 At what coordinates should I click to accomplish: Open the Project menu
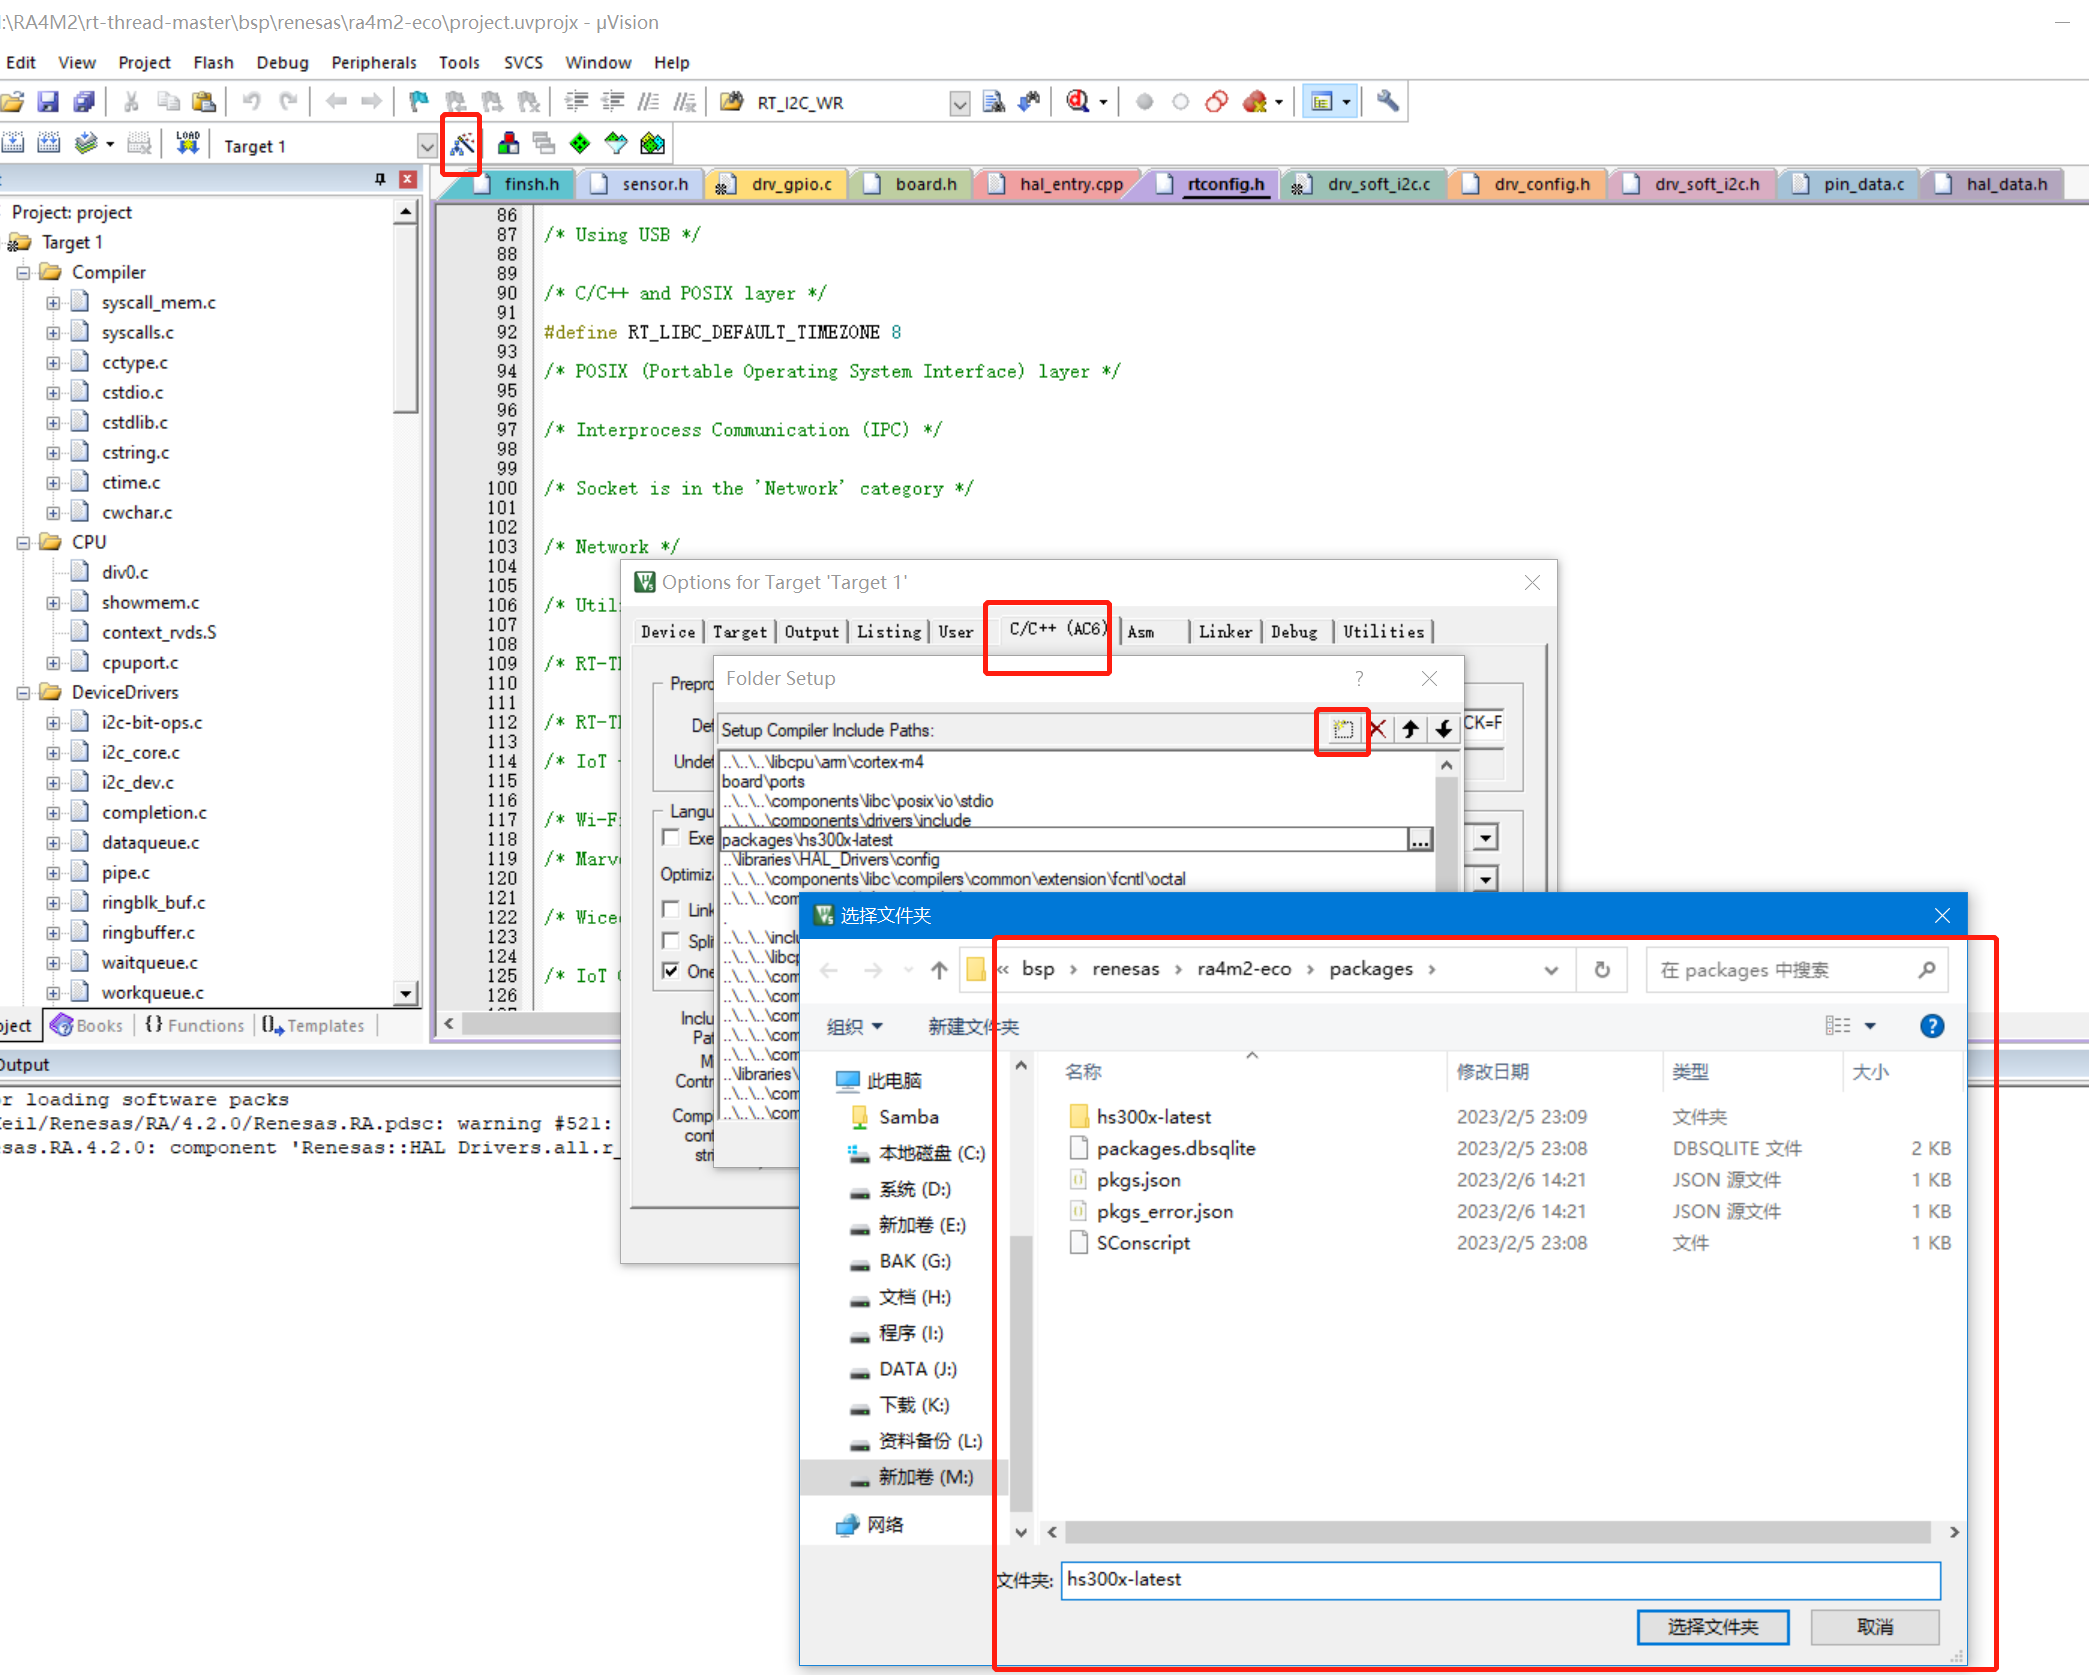(144, 62)
